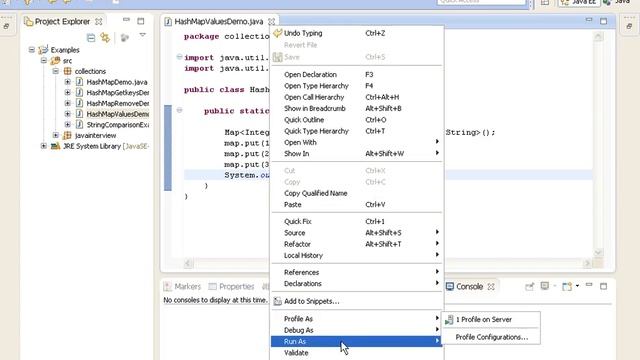640x360 pixels.
Task: Open the Local History submenu
Action: coord(357,255)
